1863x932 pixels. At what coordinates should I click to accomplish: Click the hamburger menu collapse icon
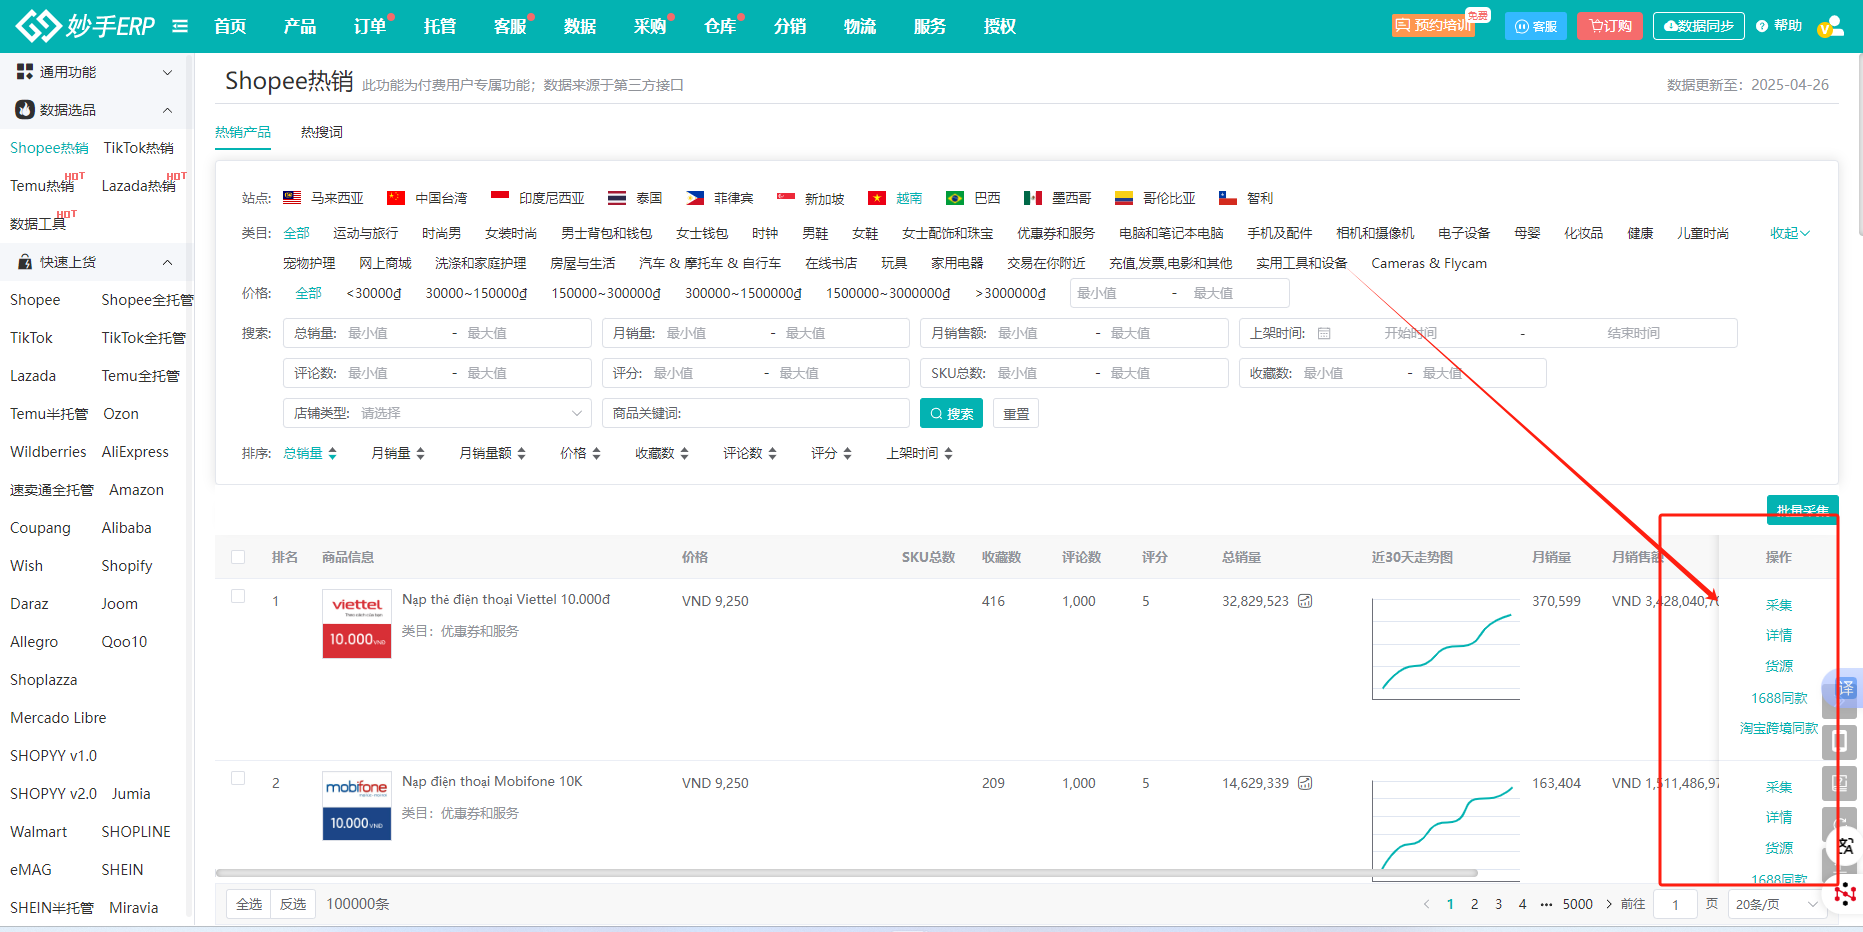[x=180, y=26]
